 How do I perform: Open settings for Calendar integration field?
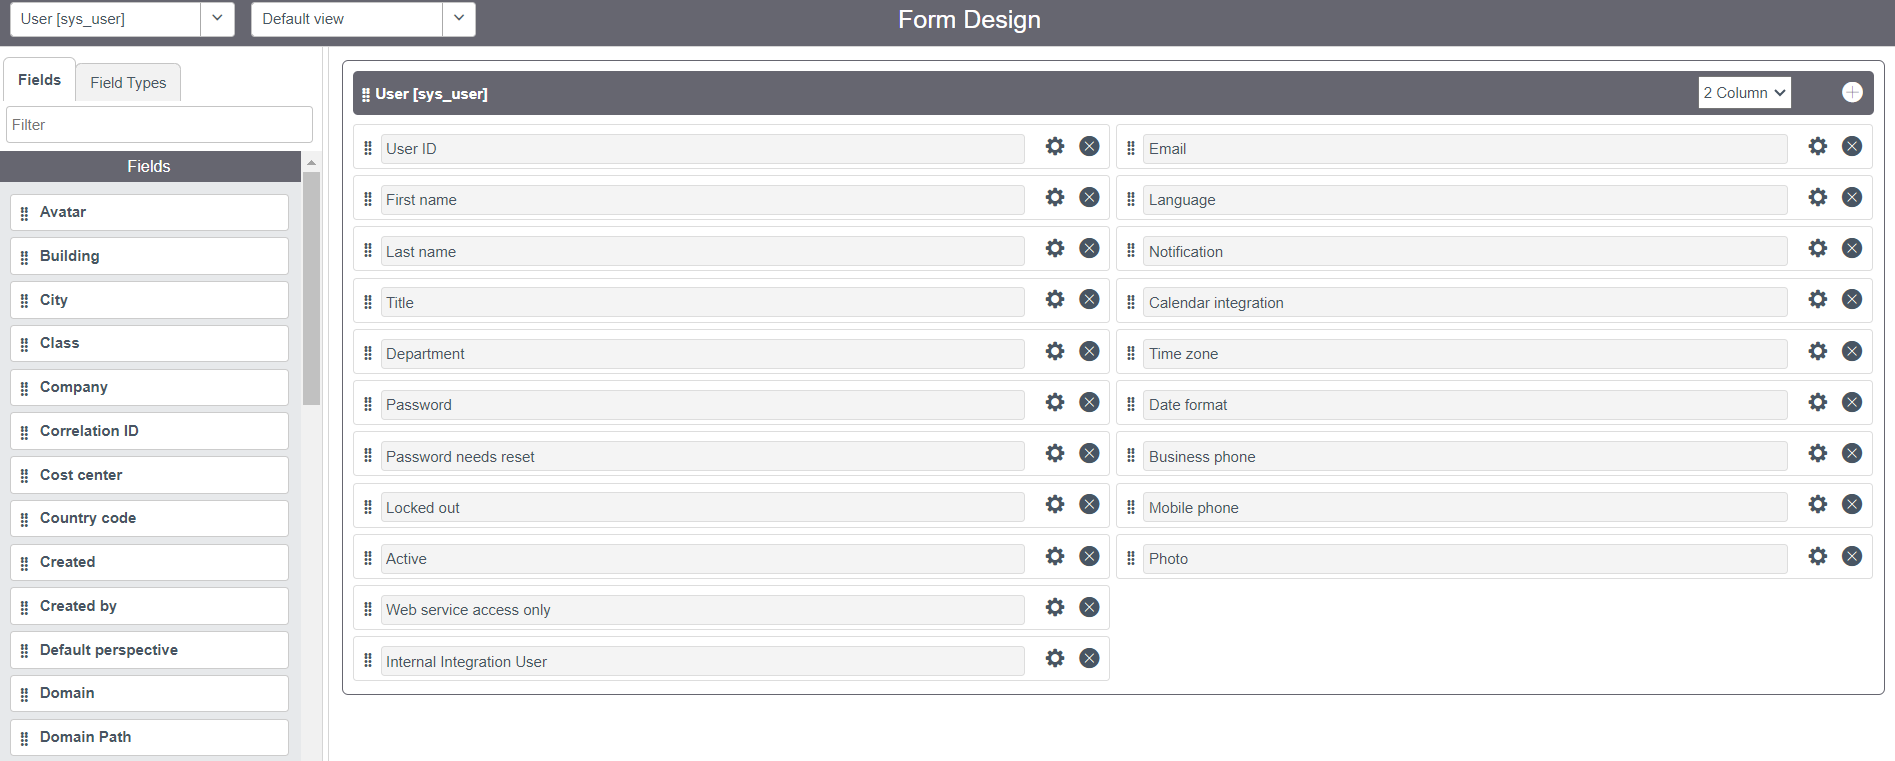(x=1817, y=299)
